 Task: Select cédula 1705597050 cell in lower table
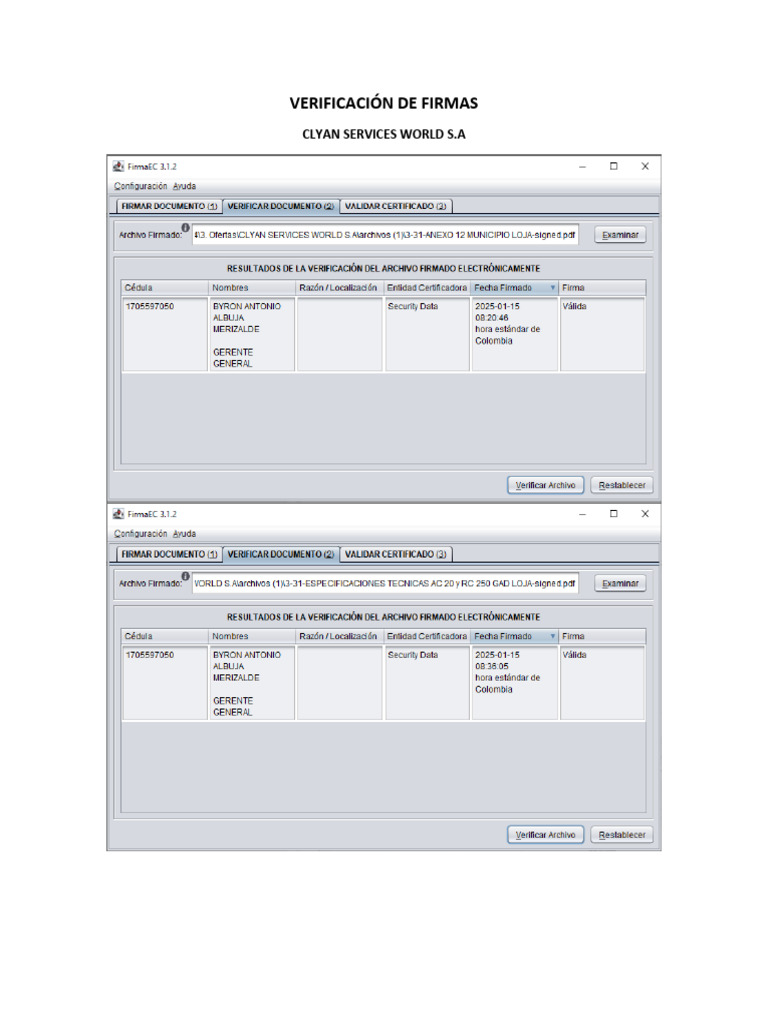click(165, 683)
